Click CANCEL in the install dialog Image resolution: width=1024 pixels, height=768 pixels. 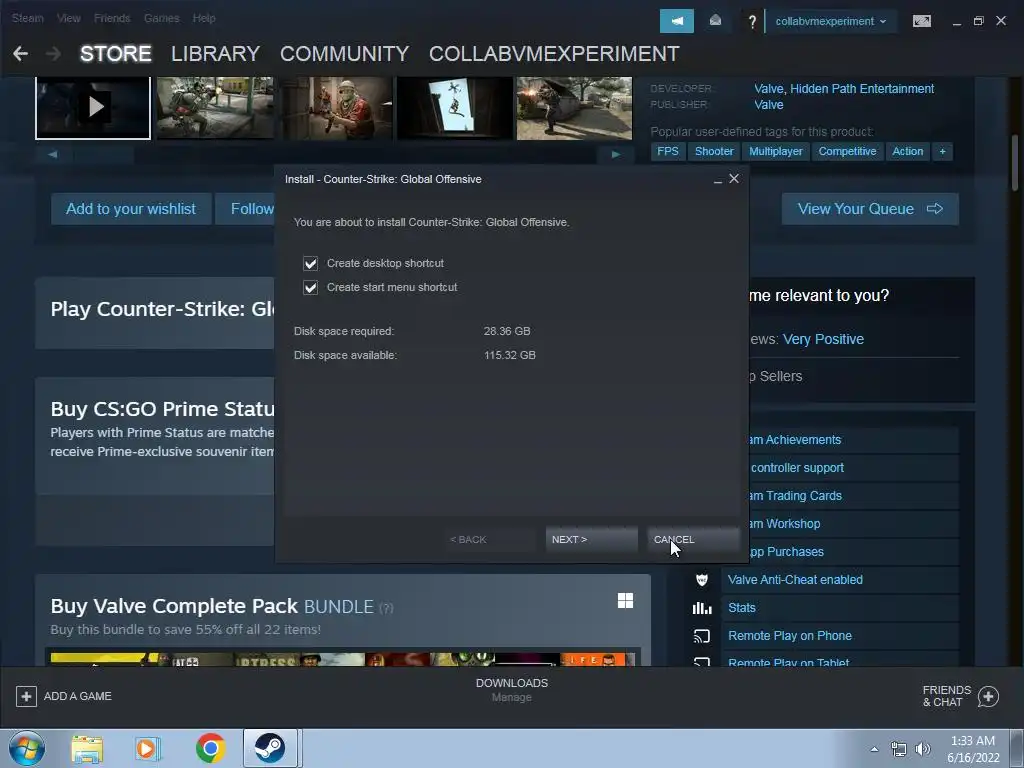pos(694,539)
